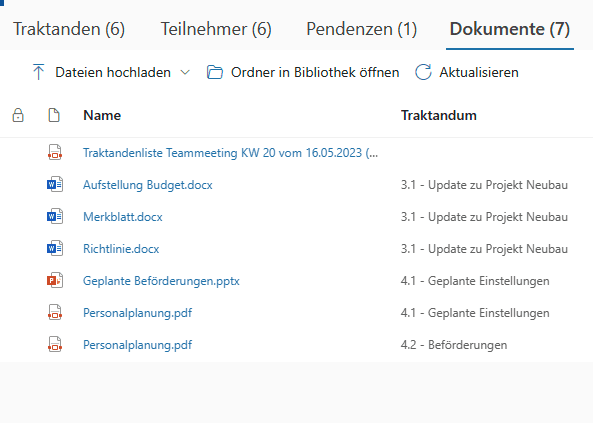Viewport: 593px width, 423px height.
Task: Click PDF icon beside Traktandenliste Teammeeting
Action: click(x=55, y=152)
